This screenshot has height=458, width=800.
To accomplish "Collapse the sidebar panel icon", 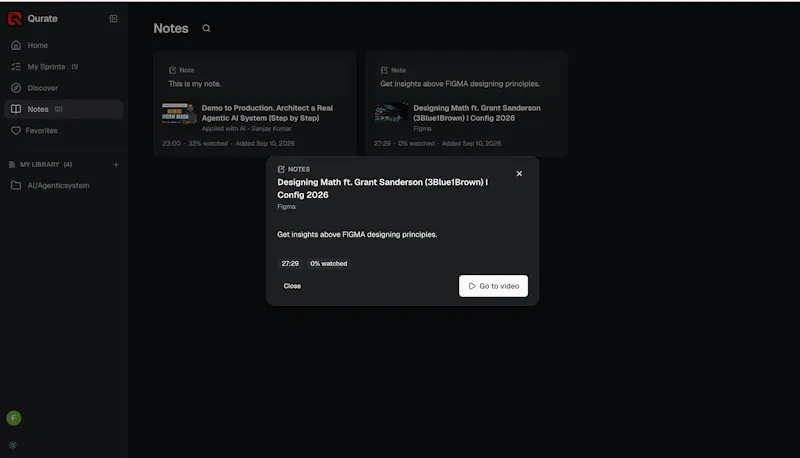I will coord(113,19).
